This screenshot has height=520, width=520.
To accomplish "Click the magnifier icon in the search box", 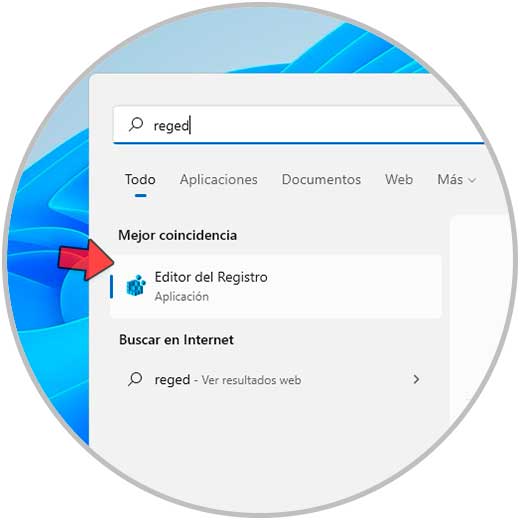I will click(136, 125).
